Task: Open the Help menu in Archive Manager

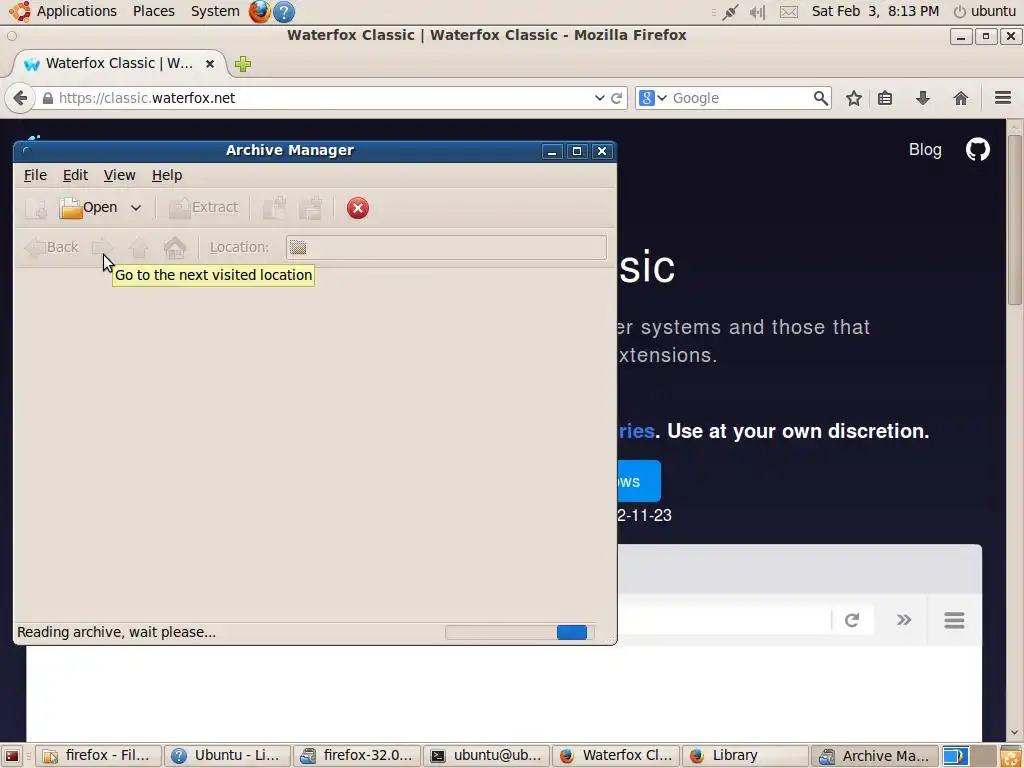Action: click(x=167, y=175)
